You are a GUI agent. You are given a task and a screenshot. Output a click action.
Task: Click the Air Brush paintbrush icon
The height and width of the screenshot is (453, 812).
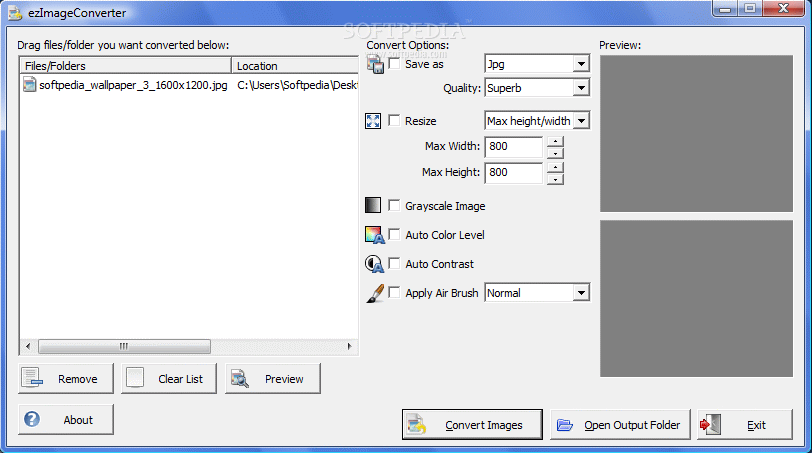[x=375, y=293]
